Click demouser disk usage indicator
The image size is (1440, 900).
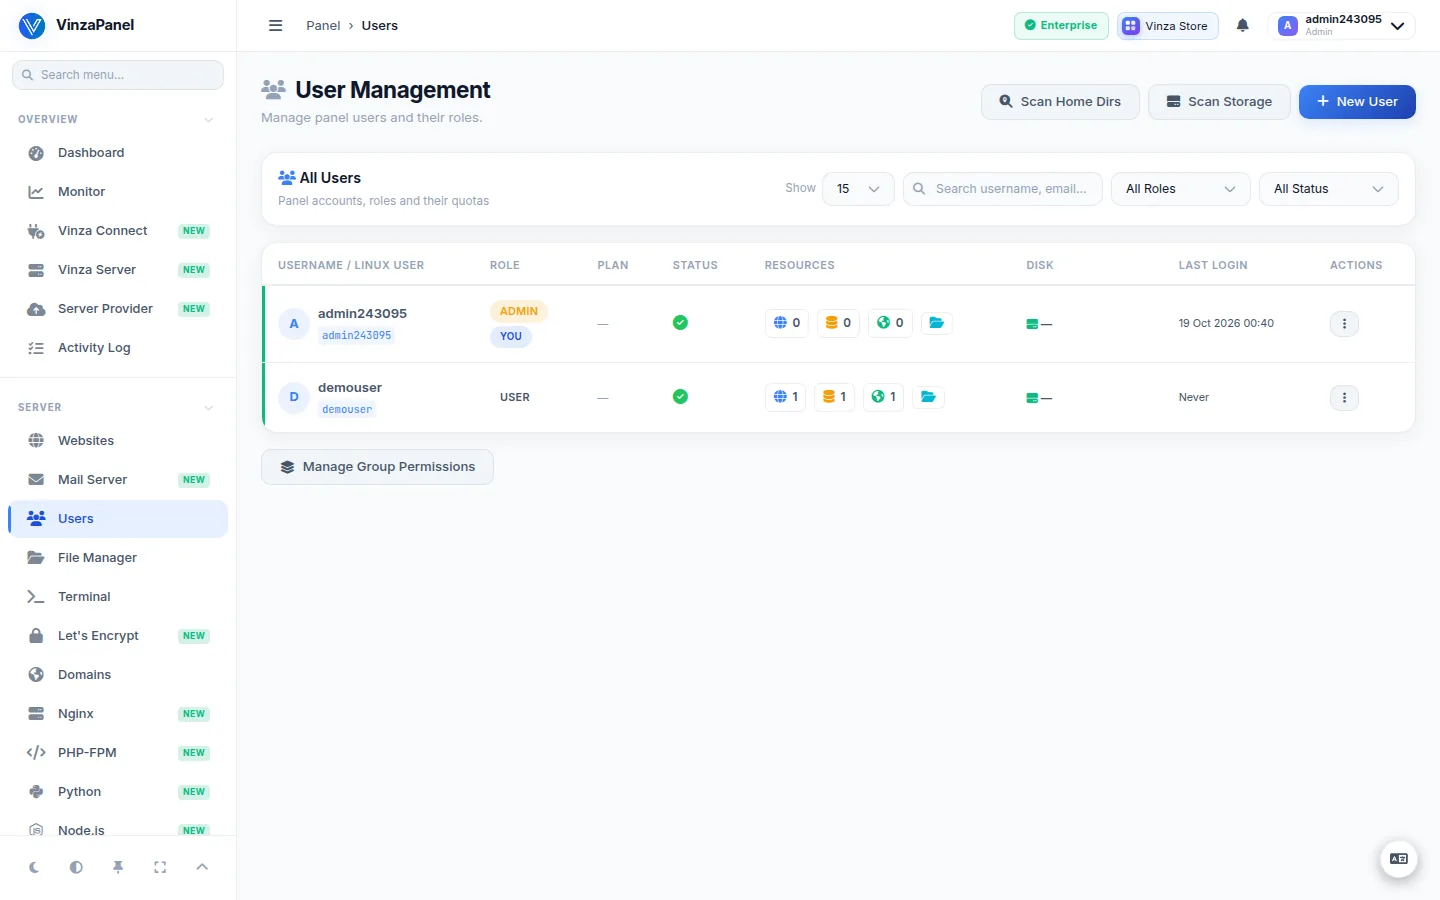coord(1039,398)
